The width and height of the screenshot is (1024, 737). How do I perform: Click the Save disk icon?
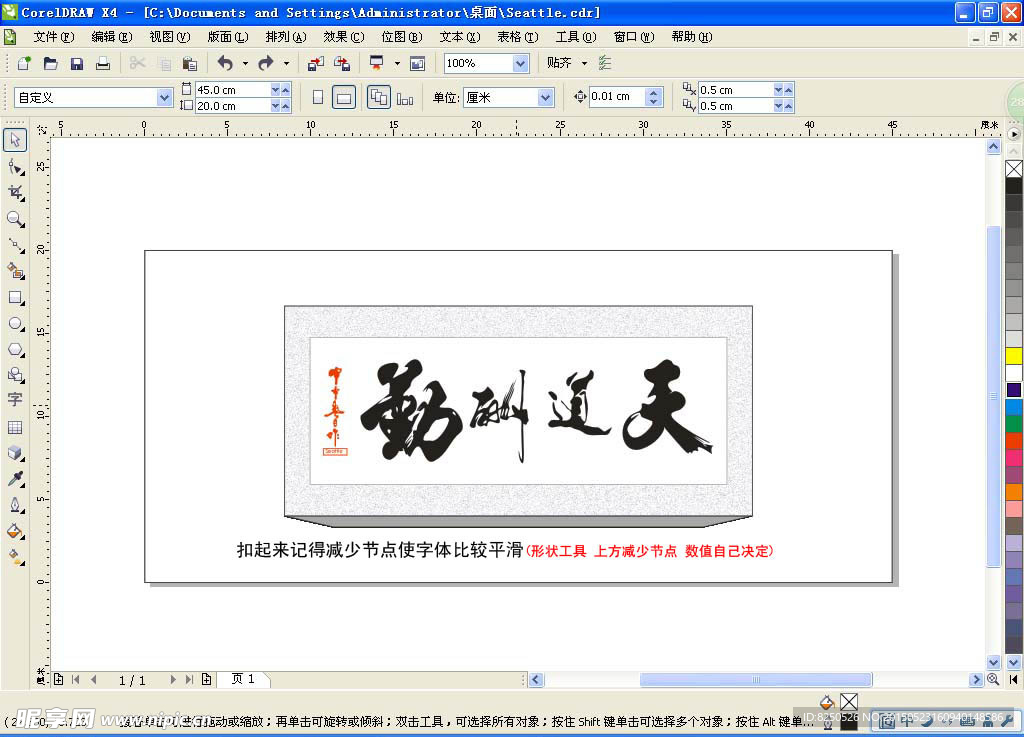[76, 63]
